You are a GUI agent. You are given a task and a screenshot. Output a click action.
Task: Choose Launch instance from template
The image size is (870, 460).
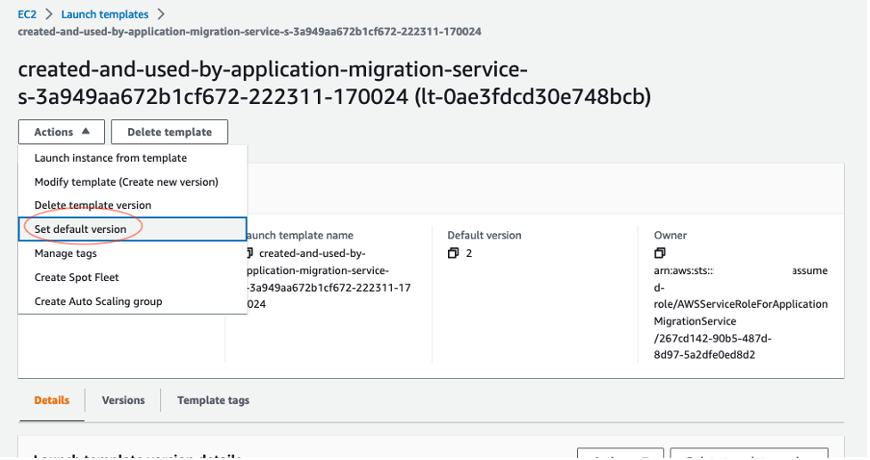click(x=110, y=158)
